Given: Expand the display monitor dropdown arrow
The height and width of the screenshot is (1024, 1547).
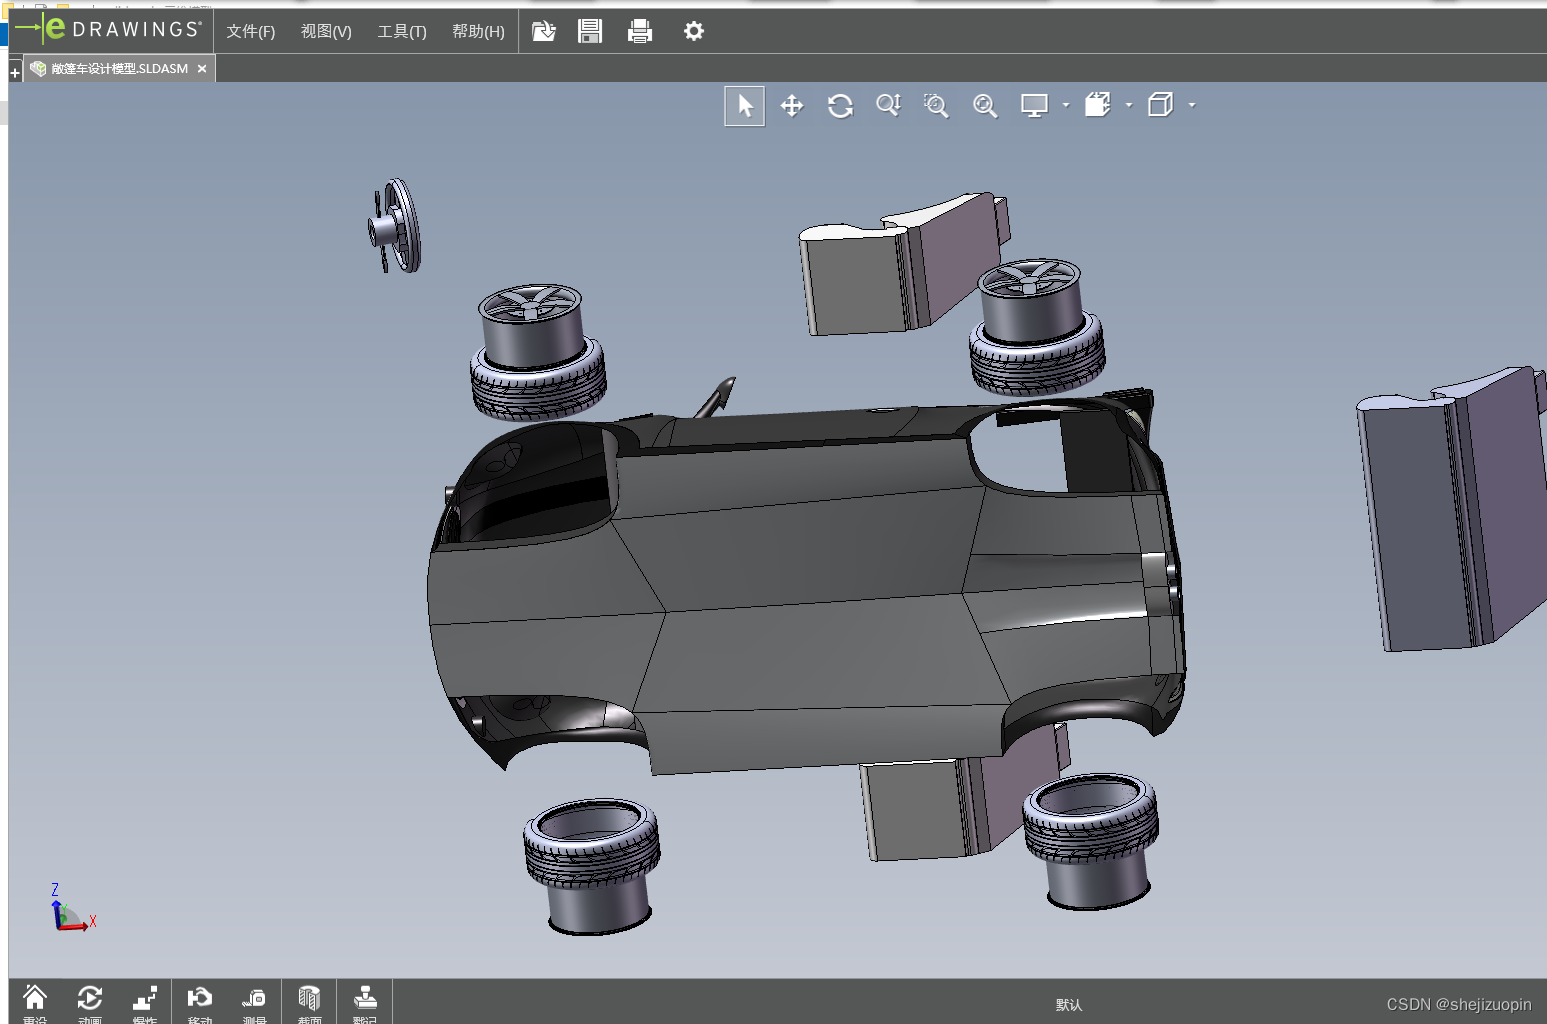Looking at the screenshot, I should click(1066, 105).
